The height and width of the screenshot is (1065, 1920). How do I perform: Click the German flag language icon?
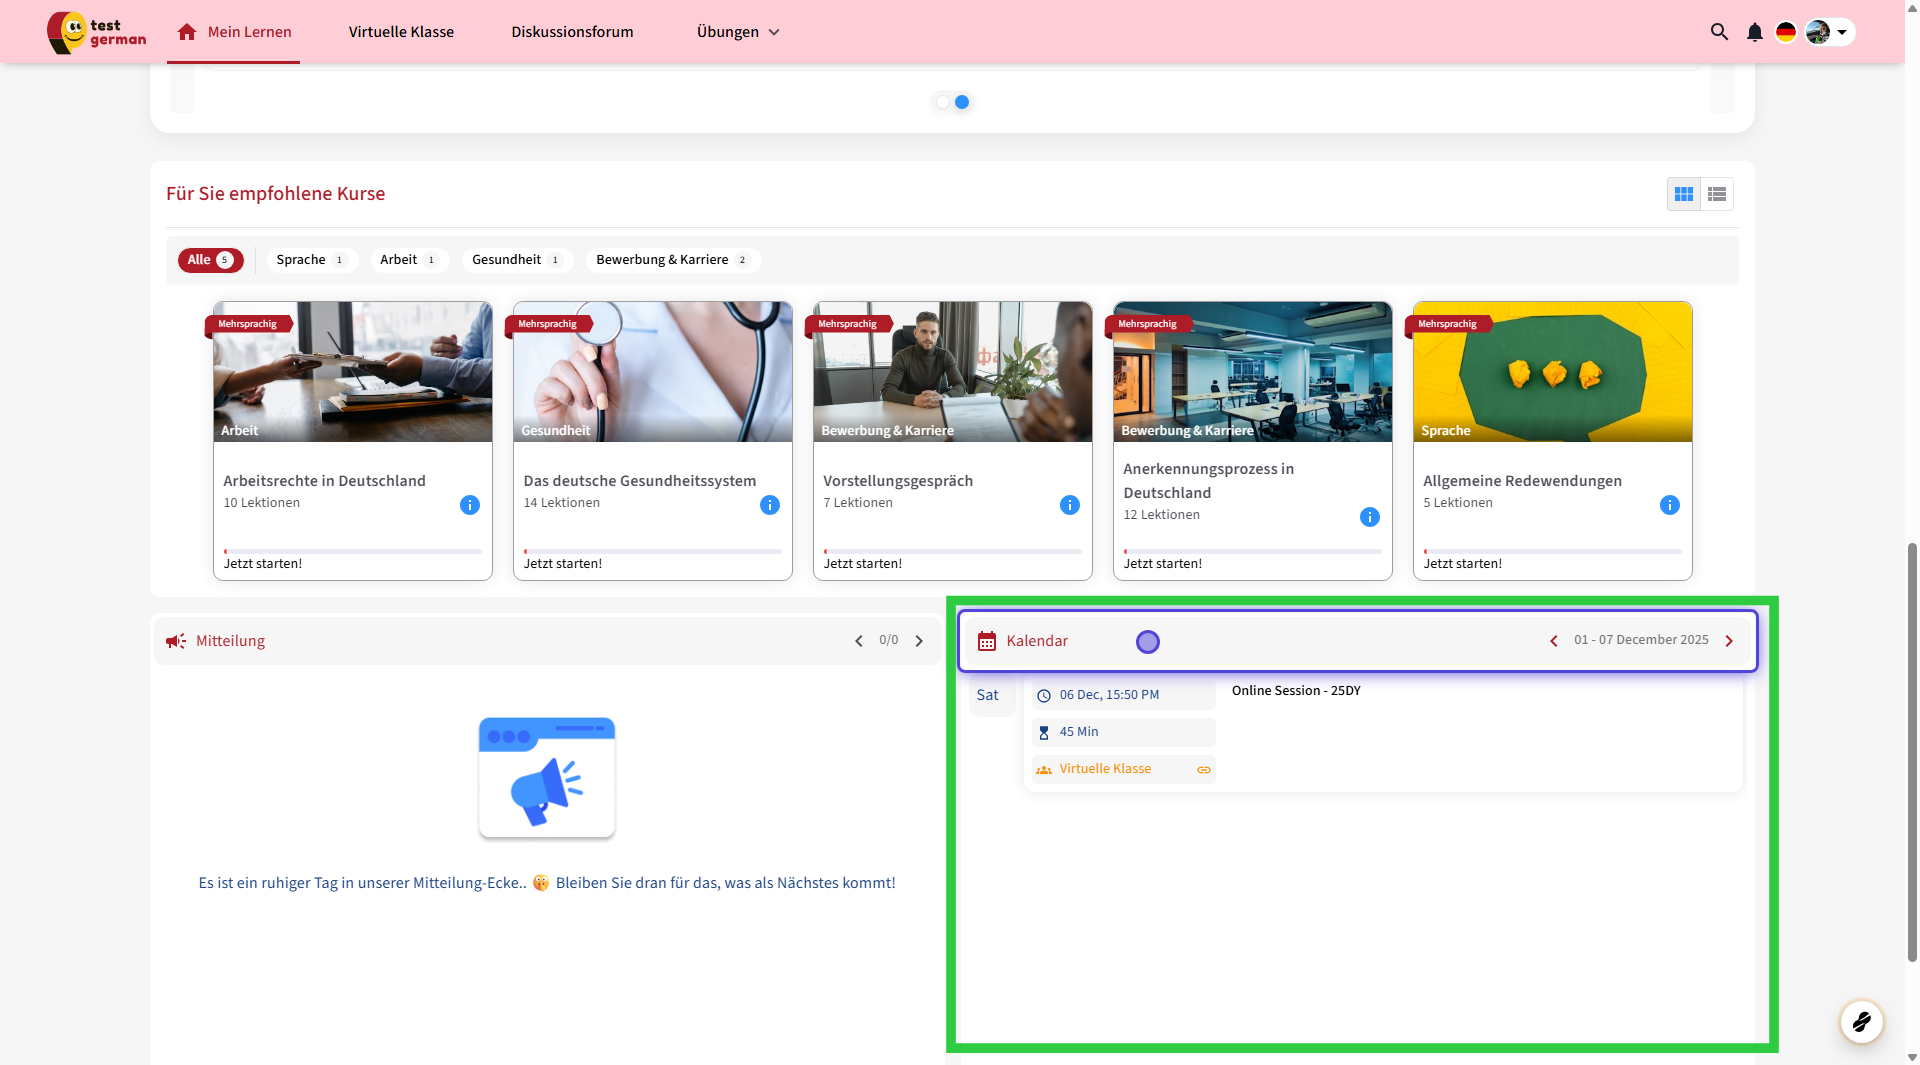[x=1785, y=32]
